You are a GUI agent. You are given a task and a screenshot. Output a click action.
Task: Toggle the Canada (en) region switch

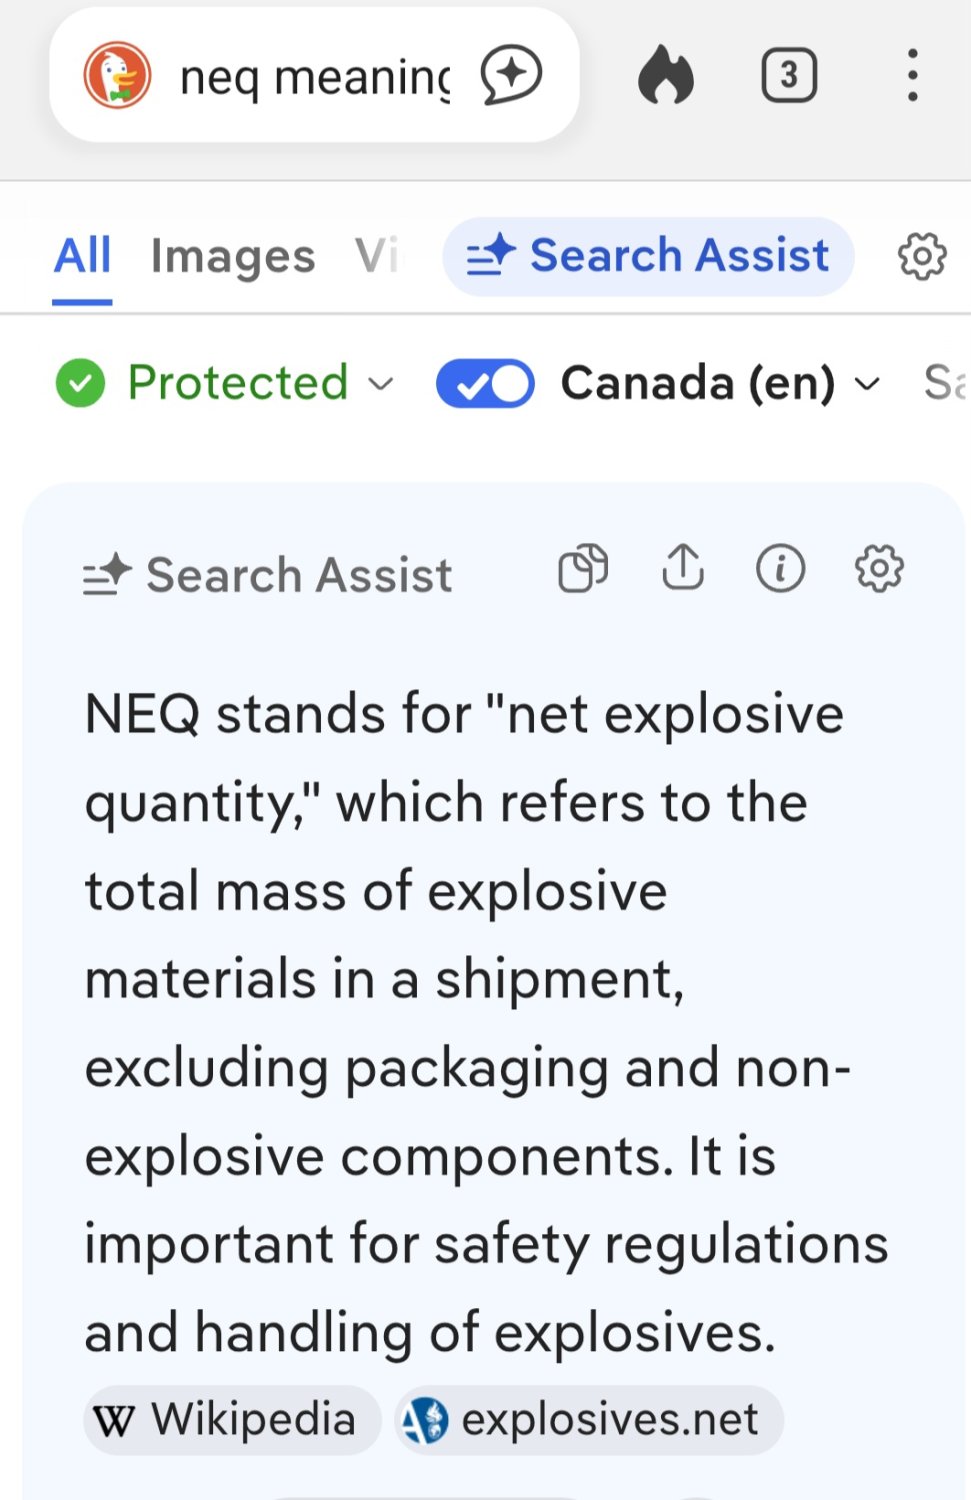click(x=484, y=382)
